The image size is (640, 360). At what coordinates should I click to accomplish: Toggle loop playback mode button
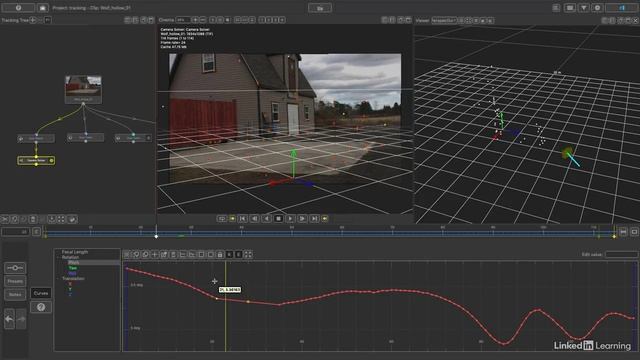click(x=222, y=219)
